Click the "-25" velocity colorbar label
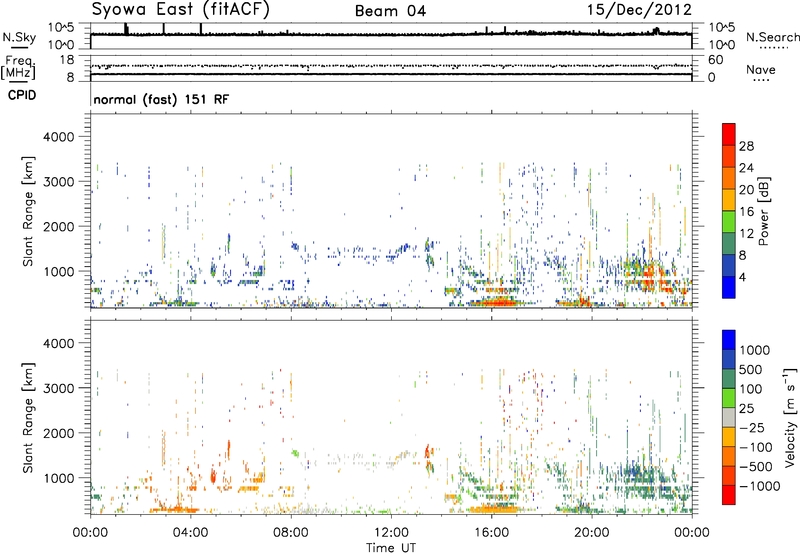The width and height of the screenshot is (800, 554). point(752,427)
